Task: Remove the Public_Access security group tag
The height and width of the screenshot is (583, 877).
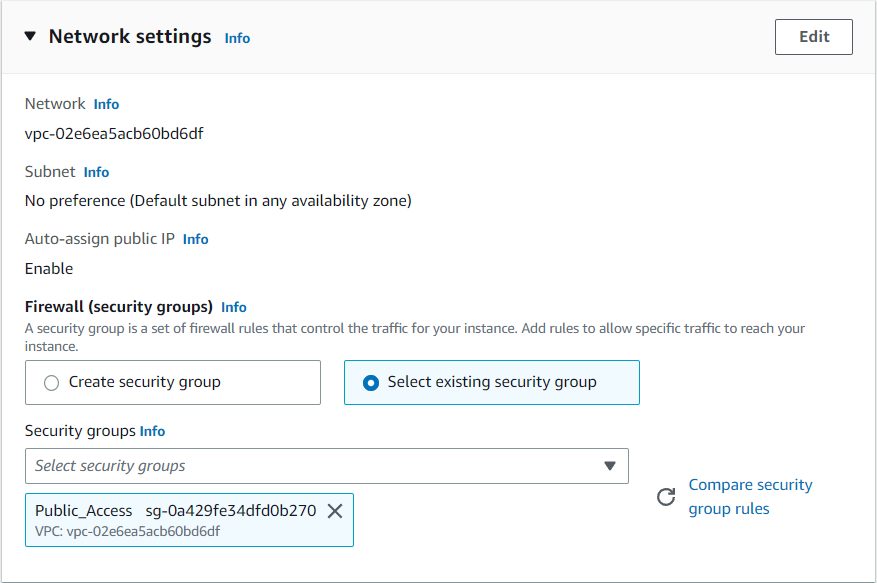Action: point(335,511)
